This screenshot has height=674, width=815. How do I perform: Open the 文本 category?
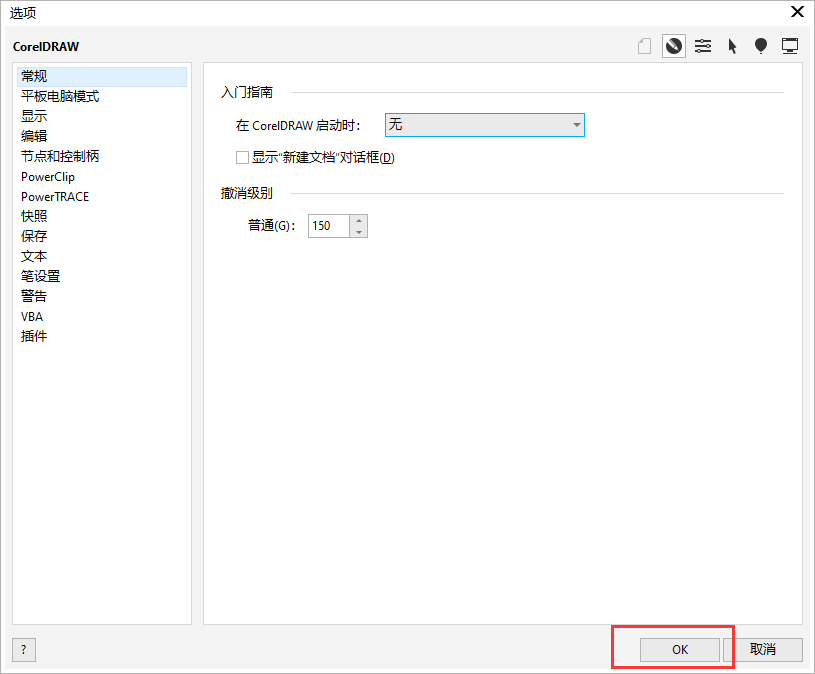click(x=102, y=256)
